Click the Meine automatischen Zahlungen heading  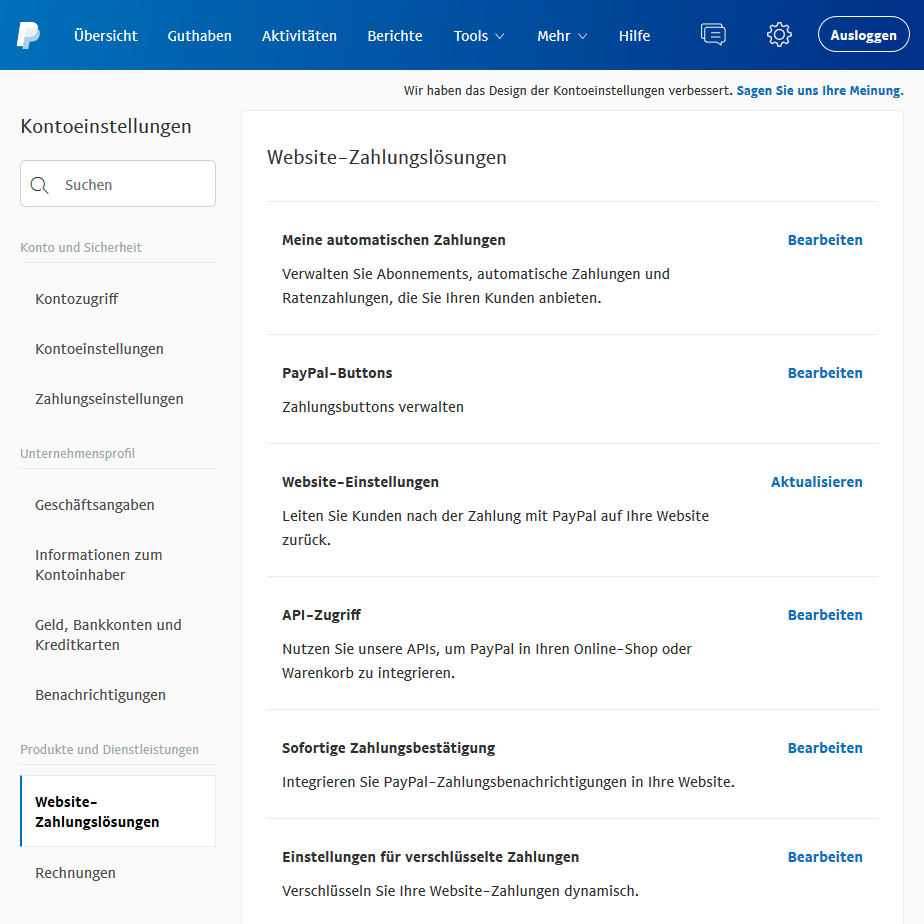(x=394, y=240)
